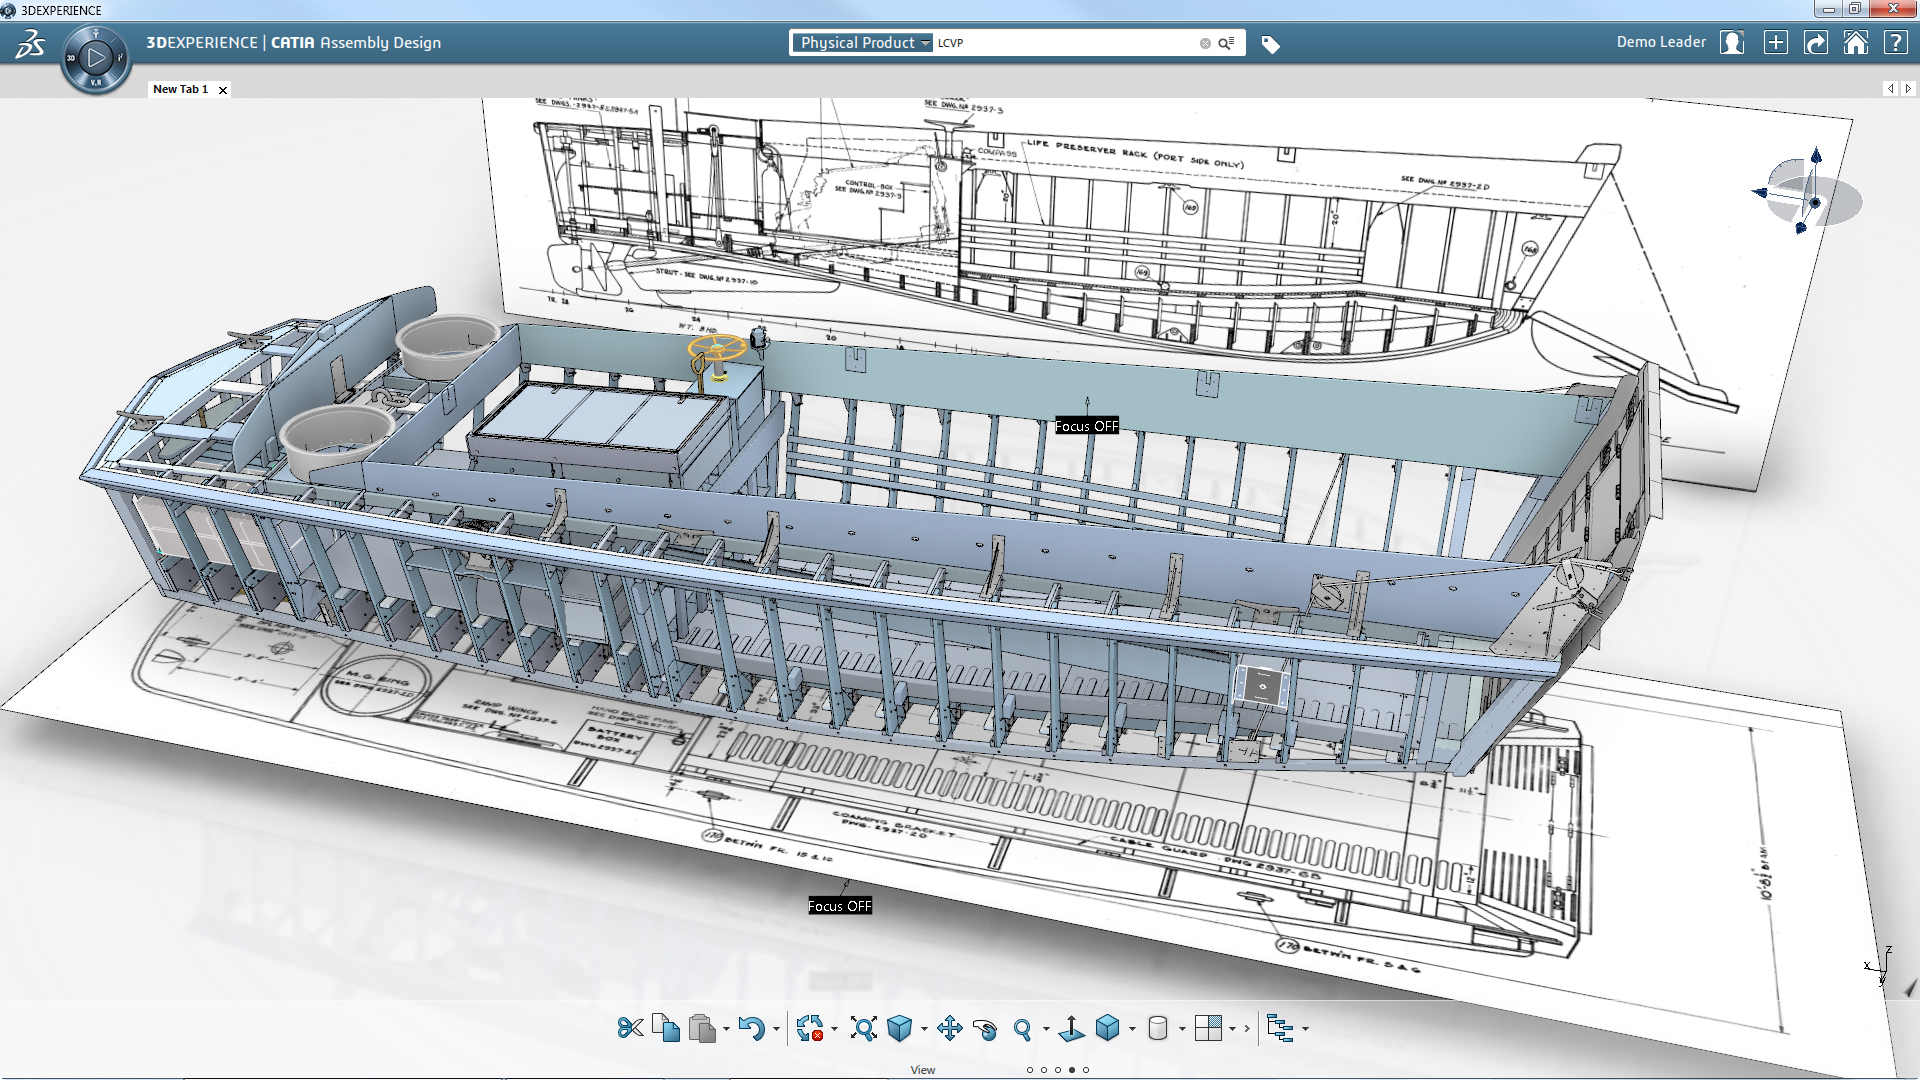Screen dimensions: 1920x1080
Task: Select the Pan four-arrow tool
Action: click(950, 1028)
